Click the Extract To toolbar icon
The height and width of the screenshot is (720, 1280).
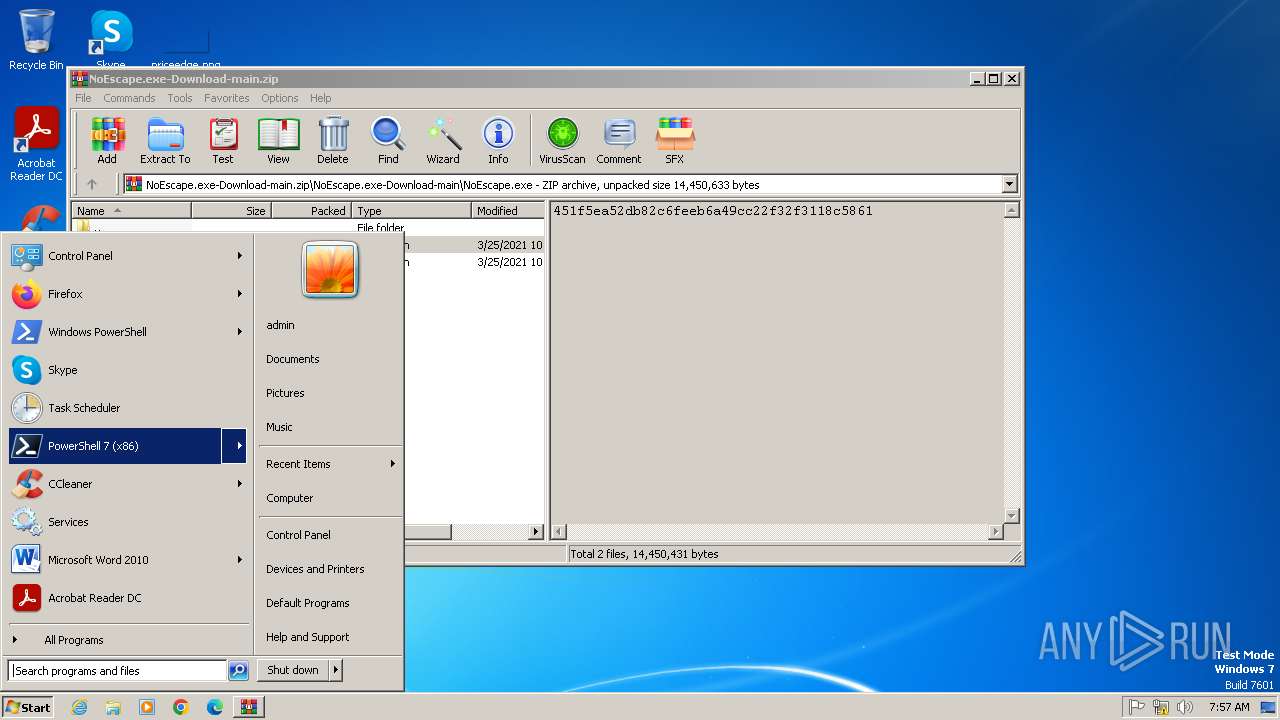pos(165,140)
